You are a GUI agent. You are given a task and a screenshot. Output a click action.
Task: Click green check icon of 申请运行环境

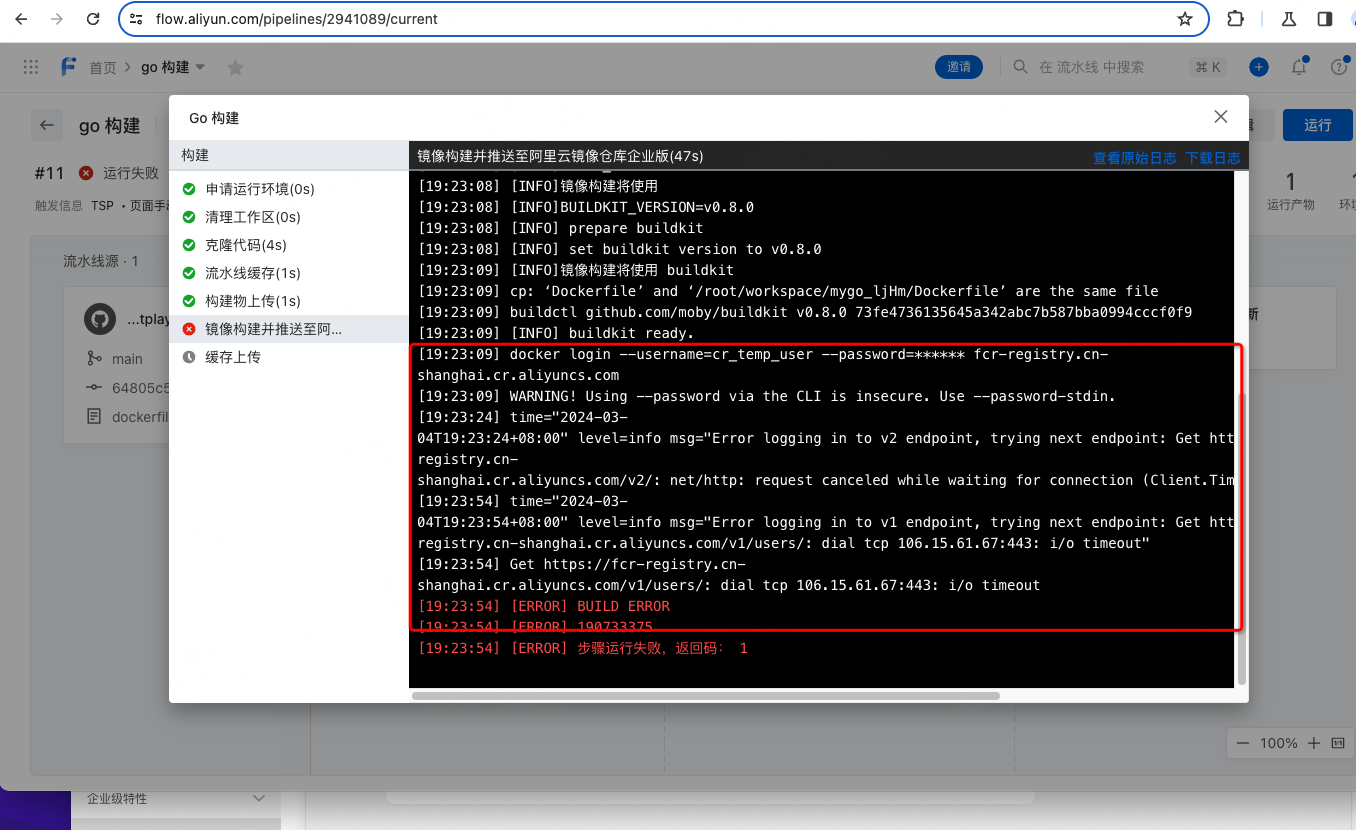189,189
